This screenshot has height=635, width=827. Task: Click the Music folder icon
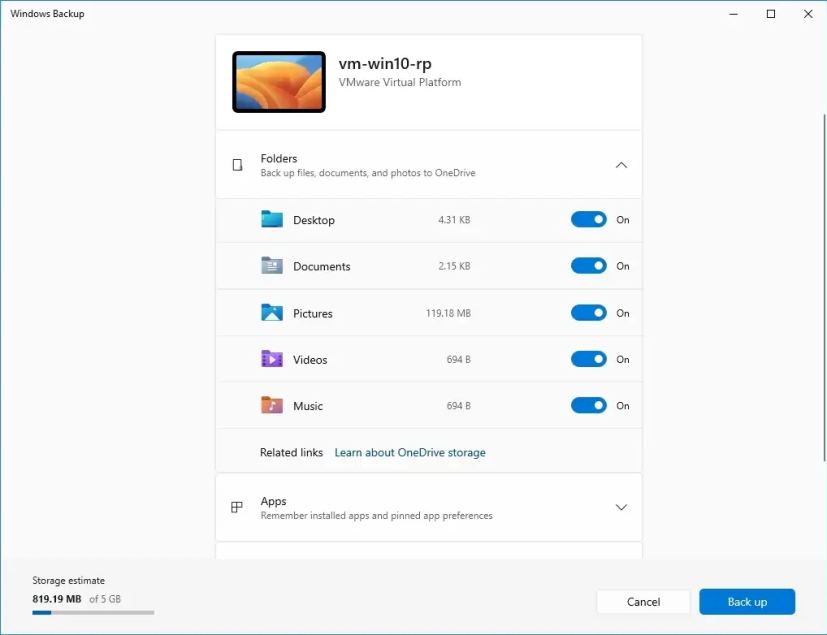272,406
